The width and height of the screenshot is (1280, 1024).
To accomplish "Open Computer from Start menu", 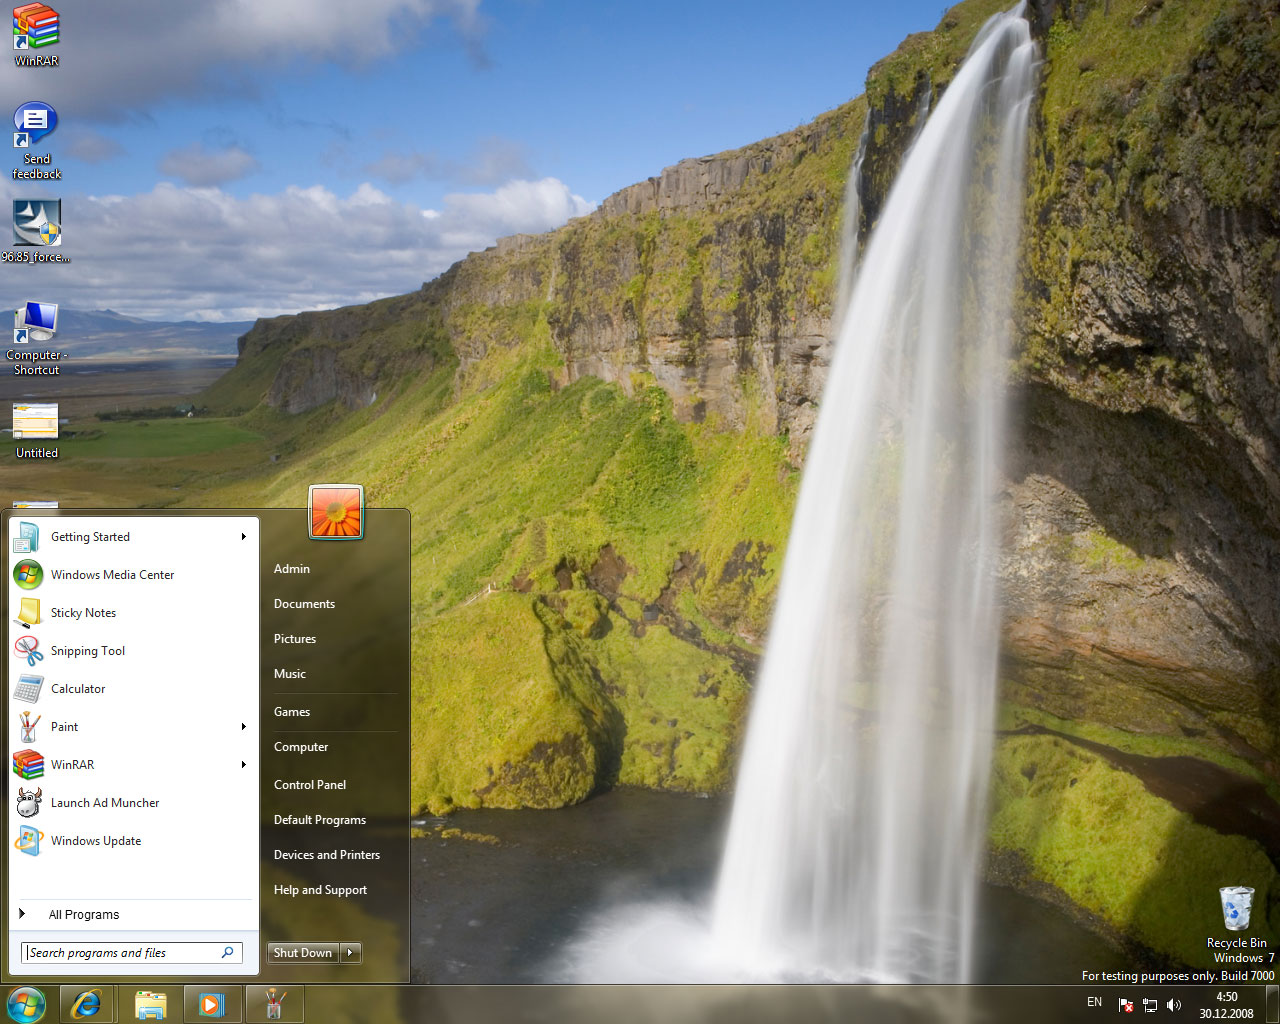I will click(301, 747).
